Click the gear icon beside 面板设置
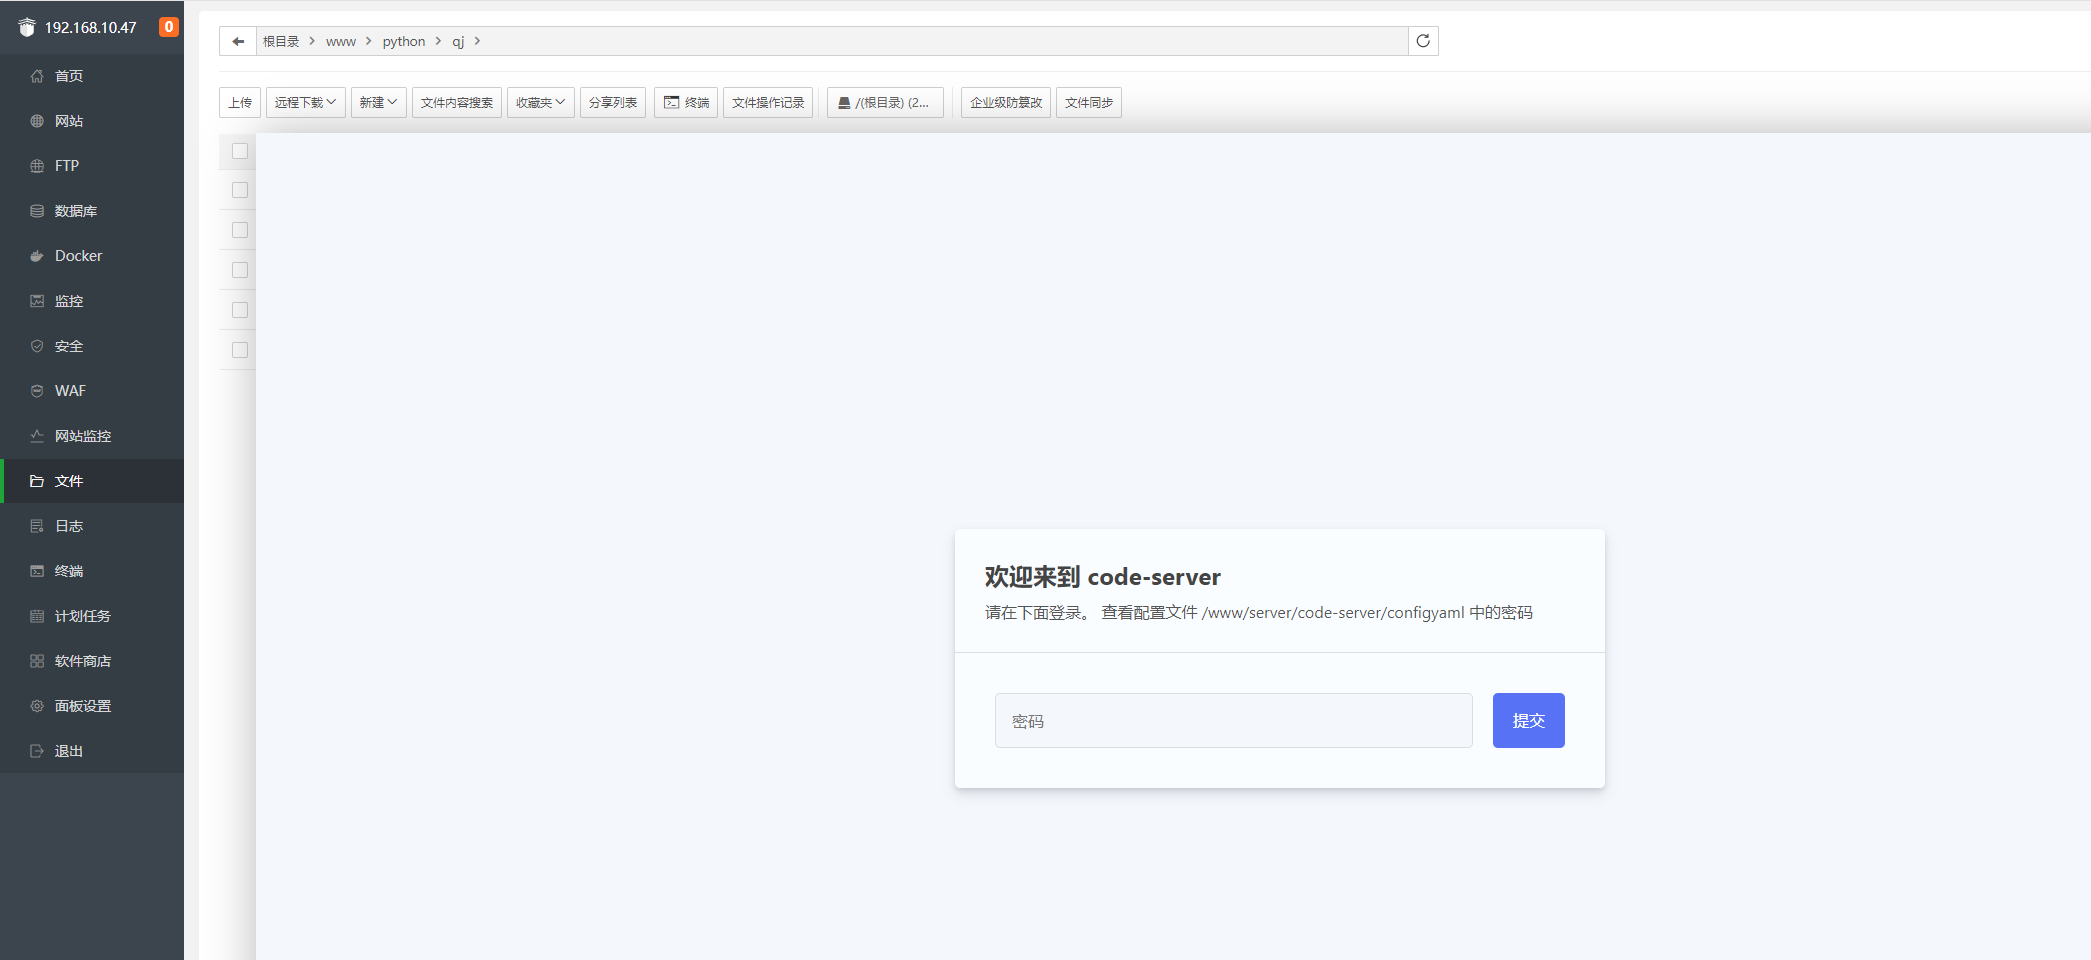The image size is (2091, 960). pyautogui.click(x=37, y=706)
